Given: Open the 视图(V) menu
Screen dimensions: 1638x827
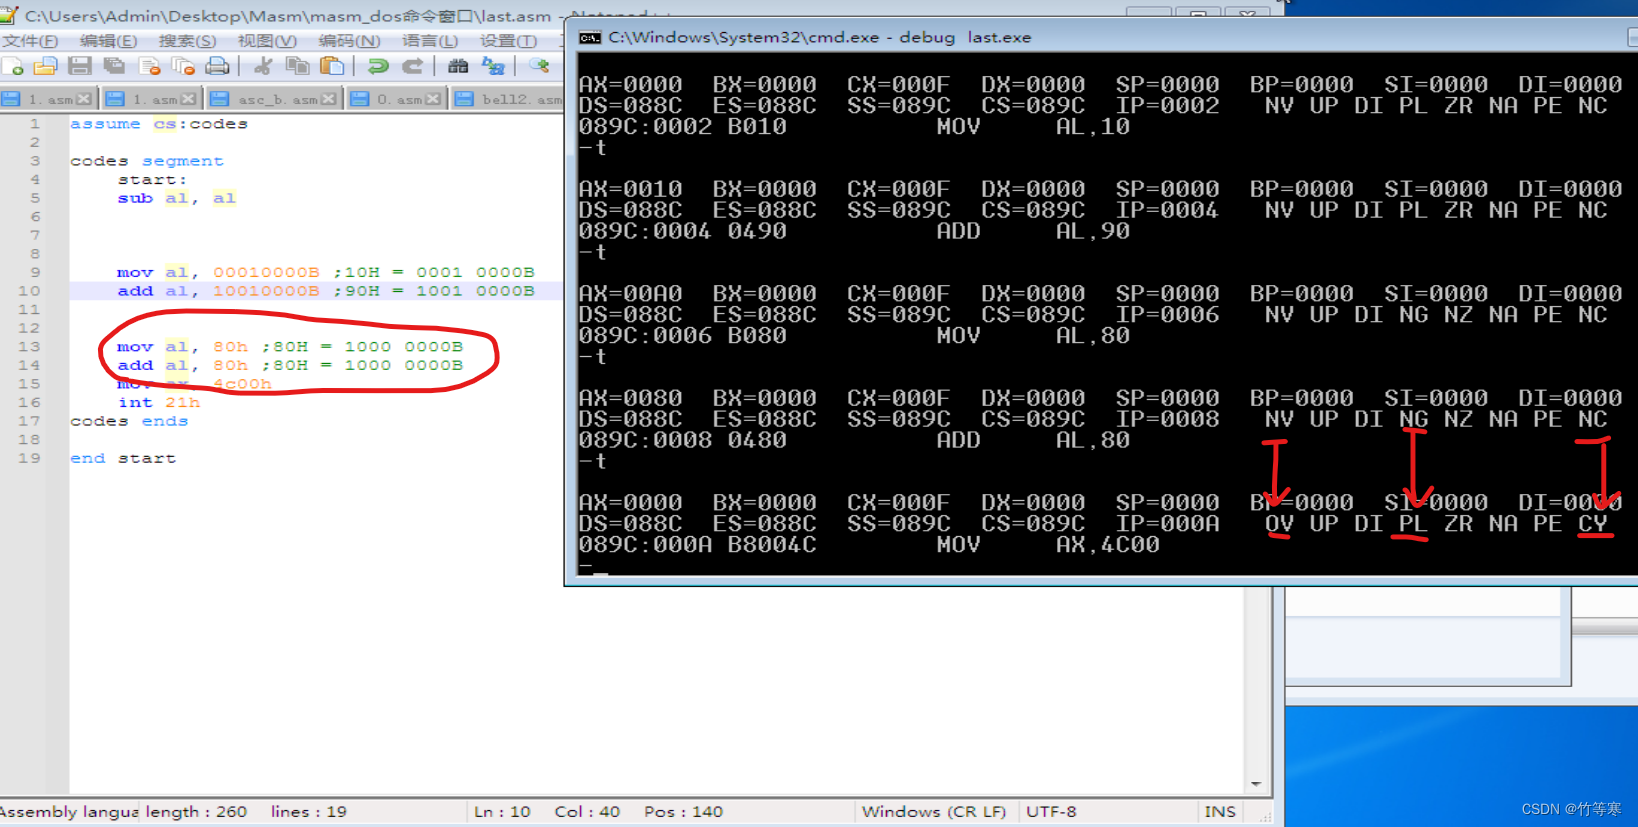Looking at the screenshot, I should (x=267, y=41).
